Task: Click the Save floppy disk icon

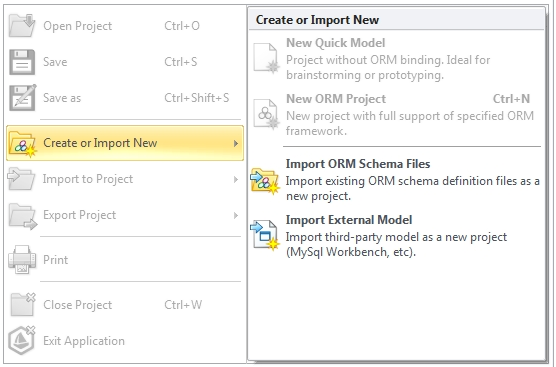Action: click(x=22, y=62)
